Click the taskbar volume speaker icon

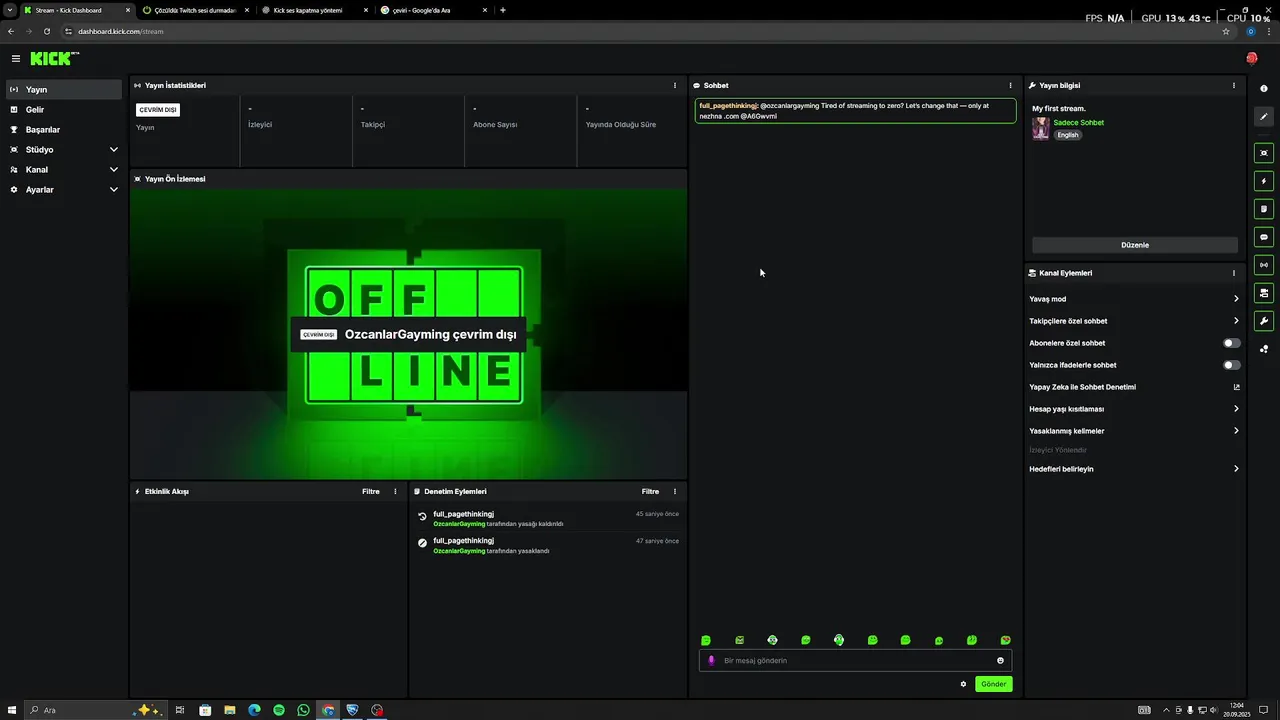pos(1212,710)
